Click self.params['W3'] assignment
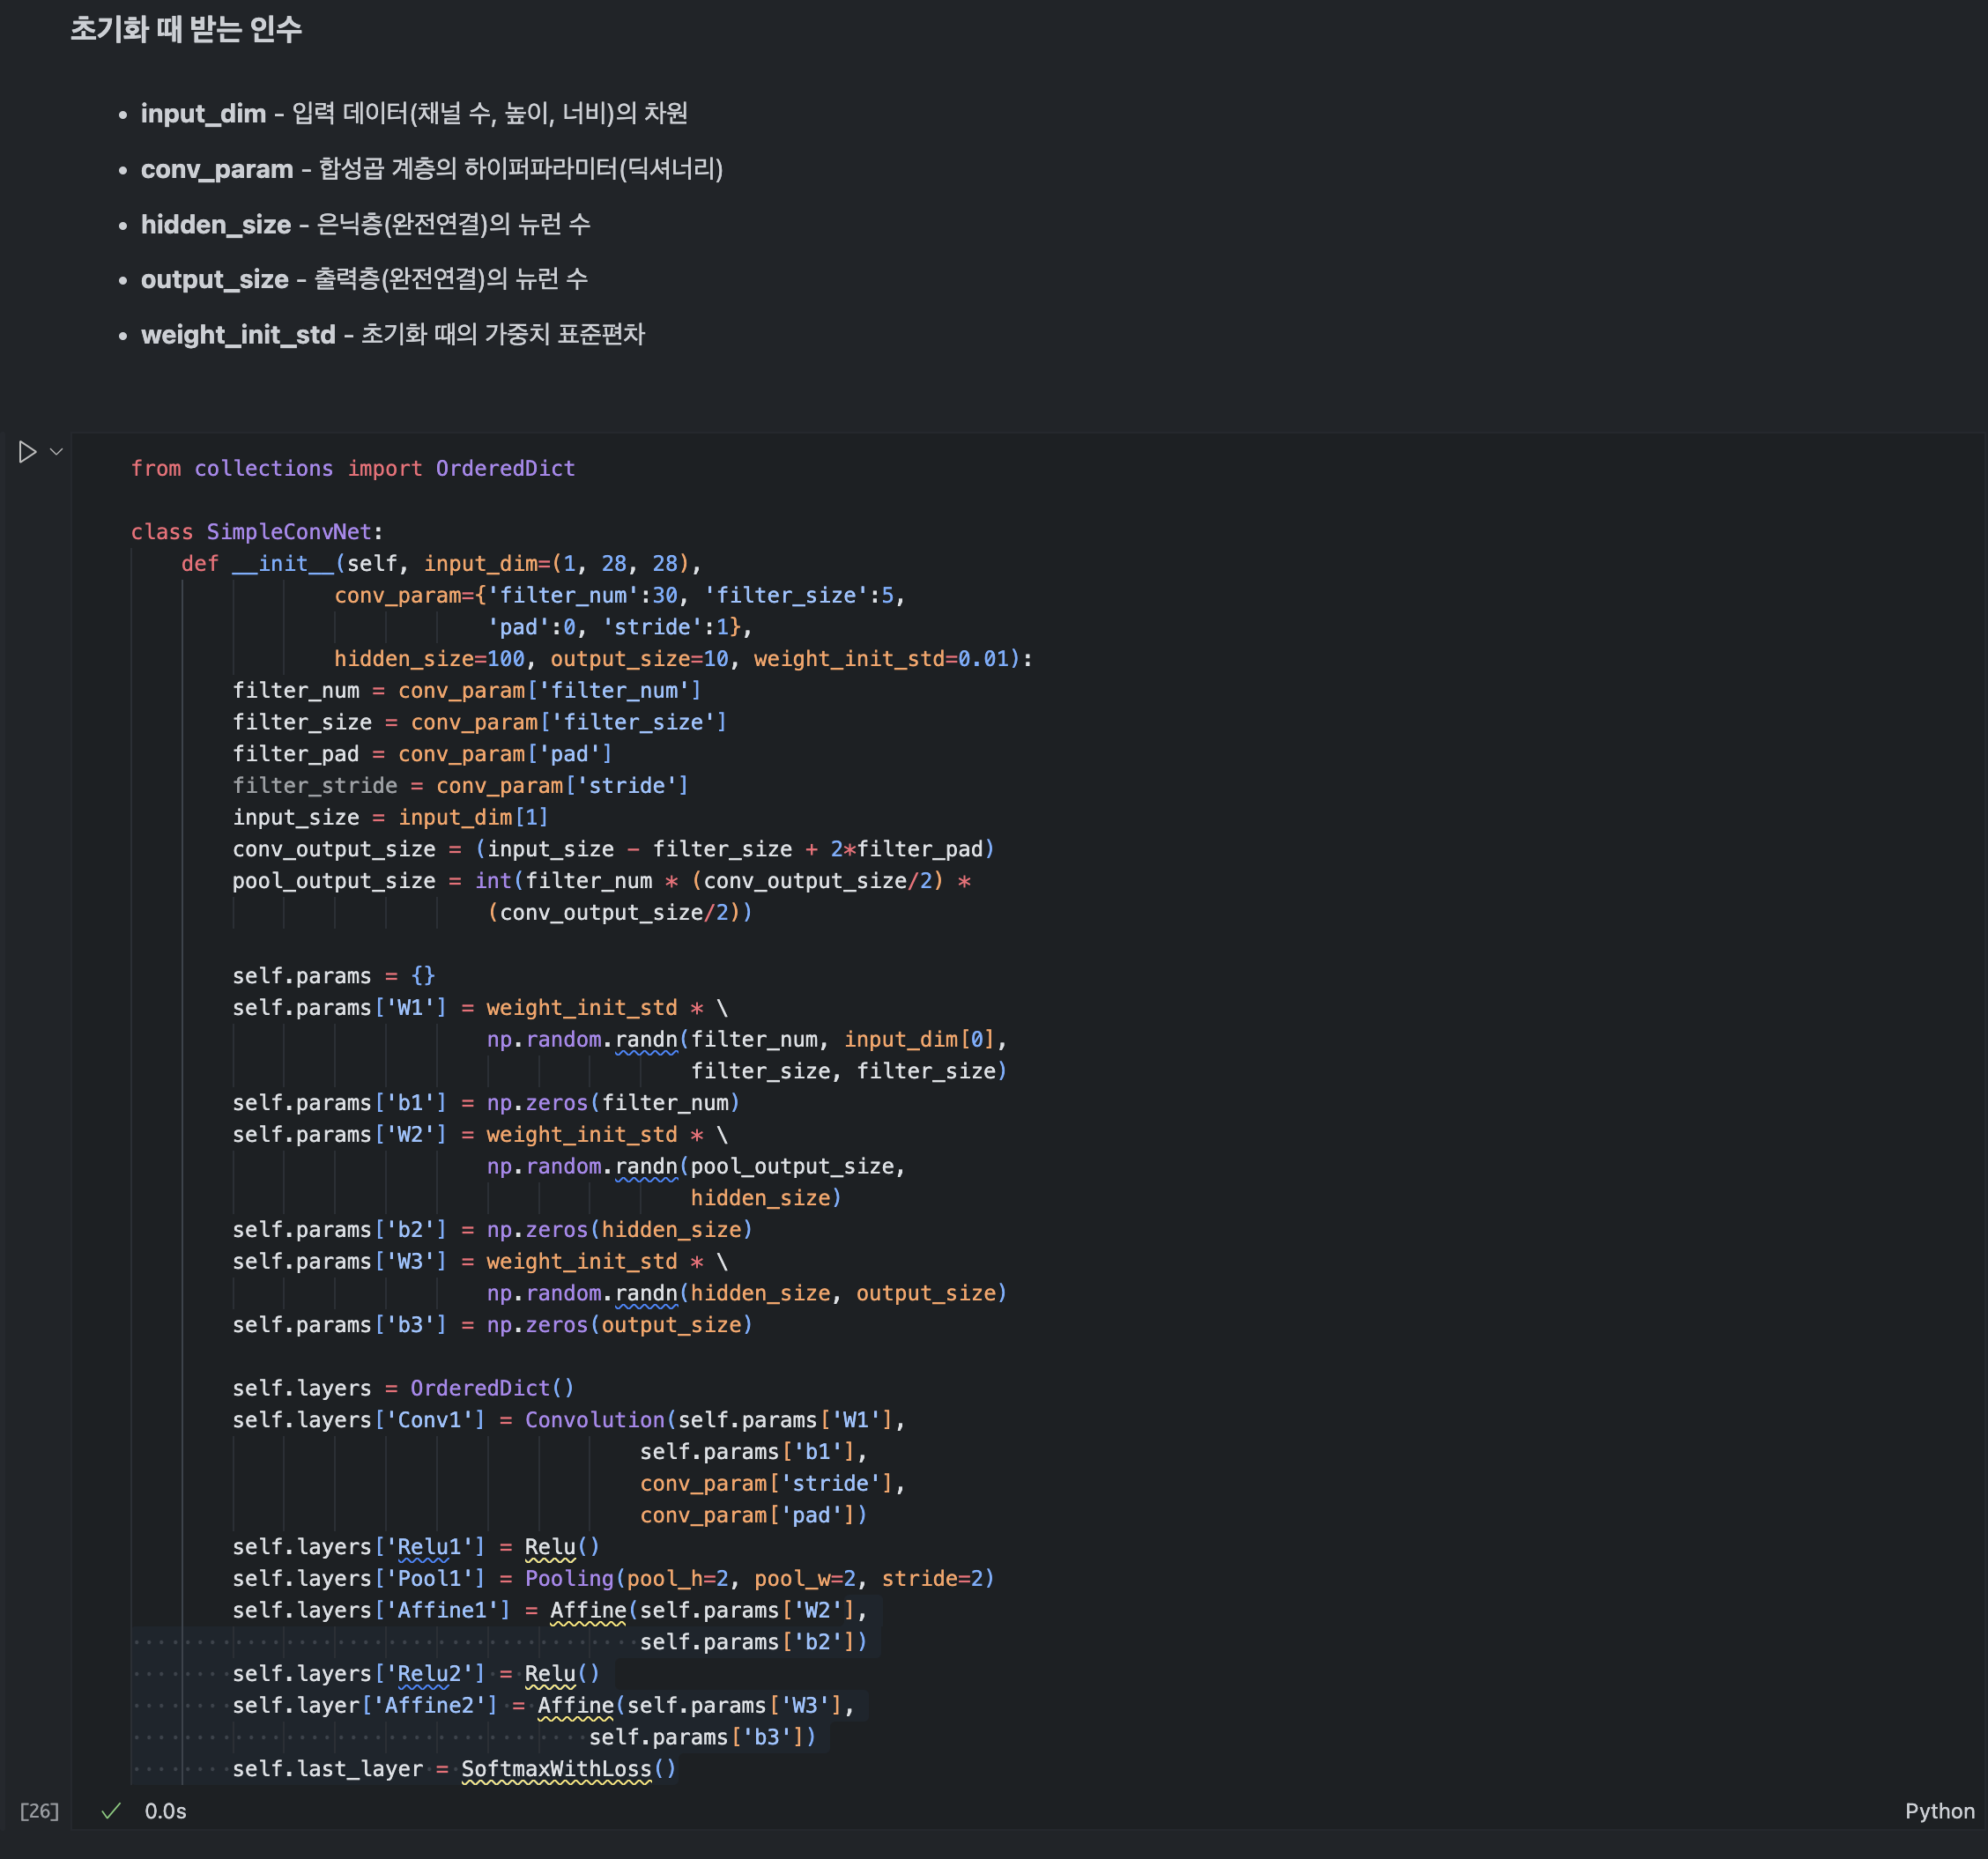Viewport: 1988px width, 1859px height. (480, 1262)
